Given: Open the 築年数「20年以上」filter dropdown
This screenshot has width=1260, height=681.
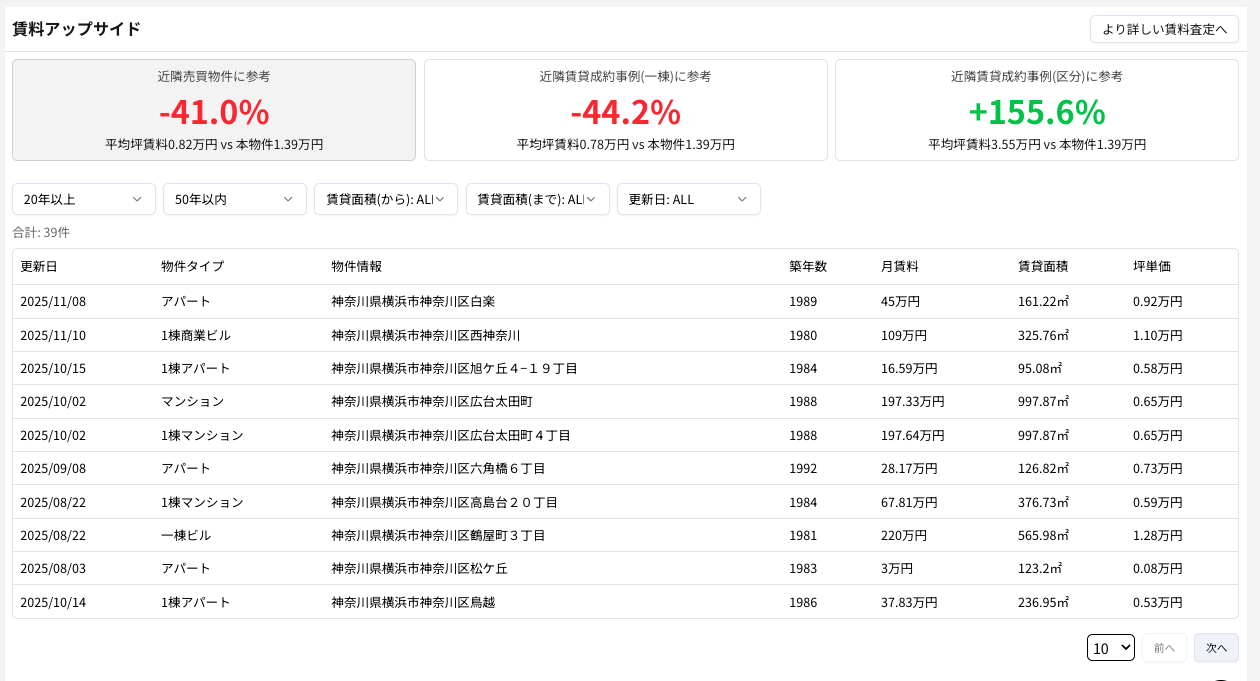Looking at the screenshot, I should click(x=83, y=199).
